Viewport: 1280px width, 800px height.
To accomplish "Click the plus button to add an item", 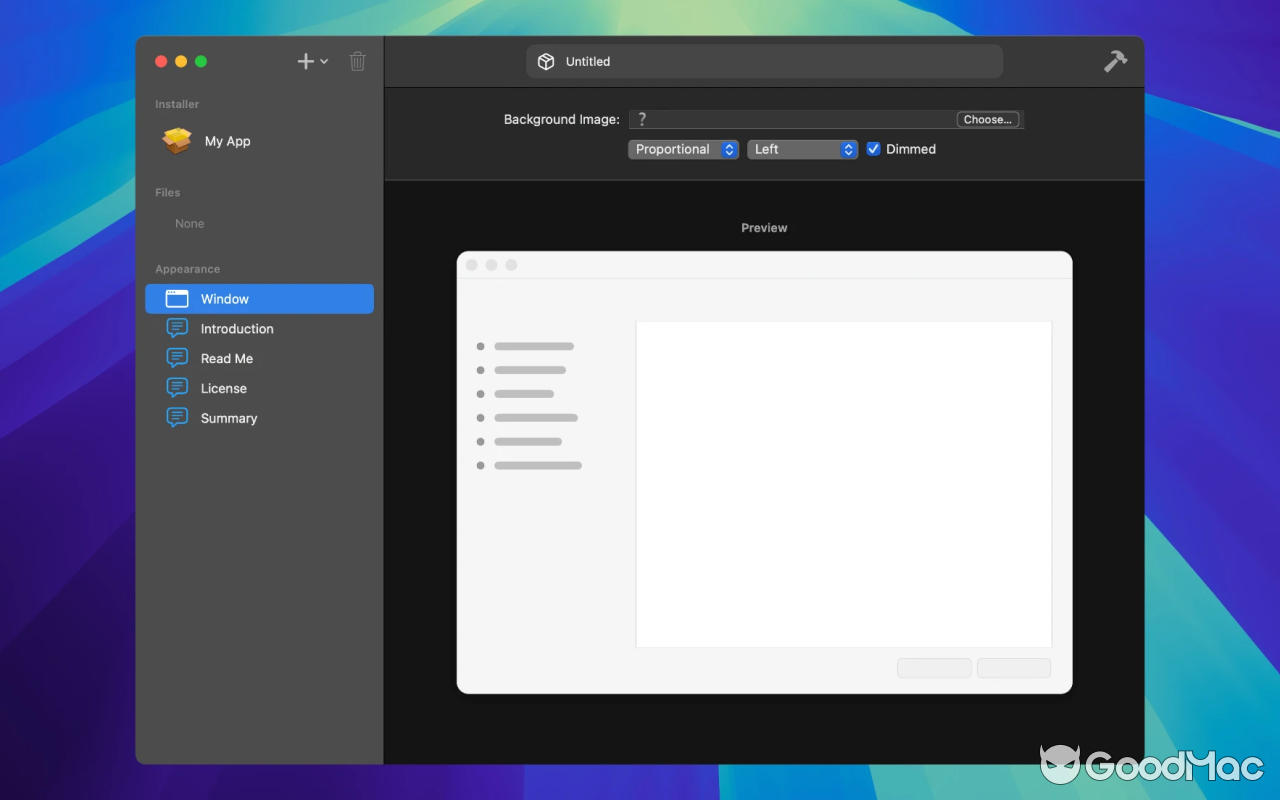I will pos(304,61).
